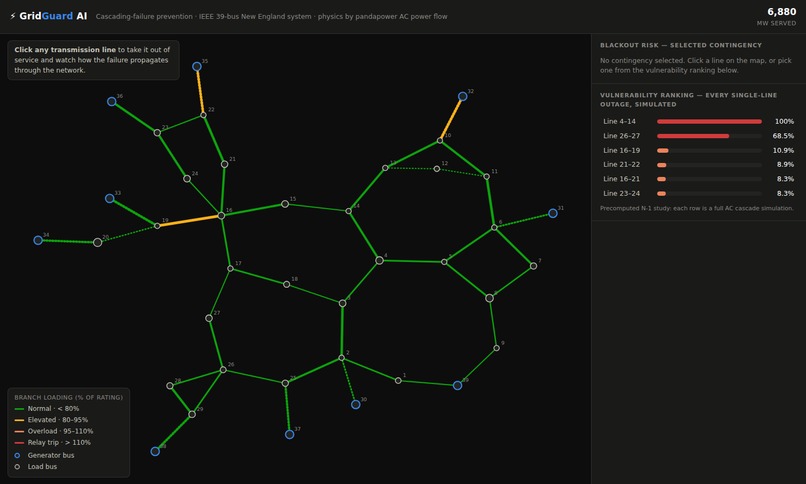Click the 6,880 MW served value
The width and height of the screenshot is (806, 484).
pos(781,12)
